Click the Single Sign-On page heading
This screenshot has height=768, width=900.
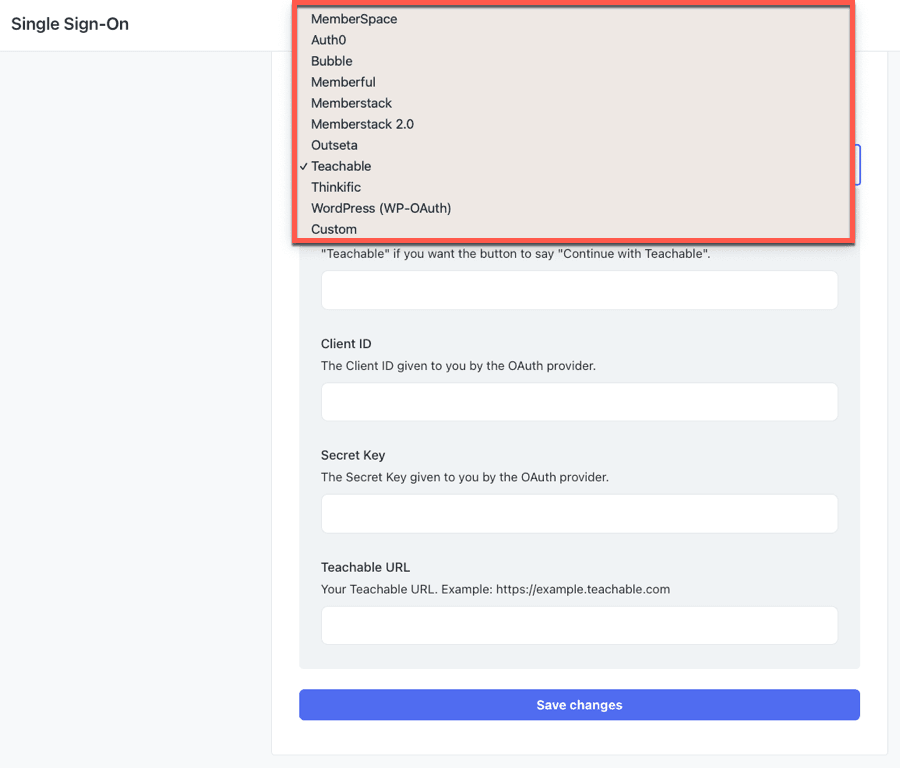pos(70,24)
